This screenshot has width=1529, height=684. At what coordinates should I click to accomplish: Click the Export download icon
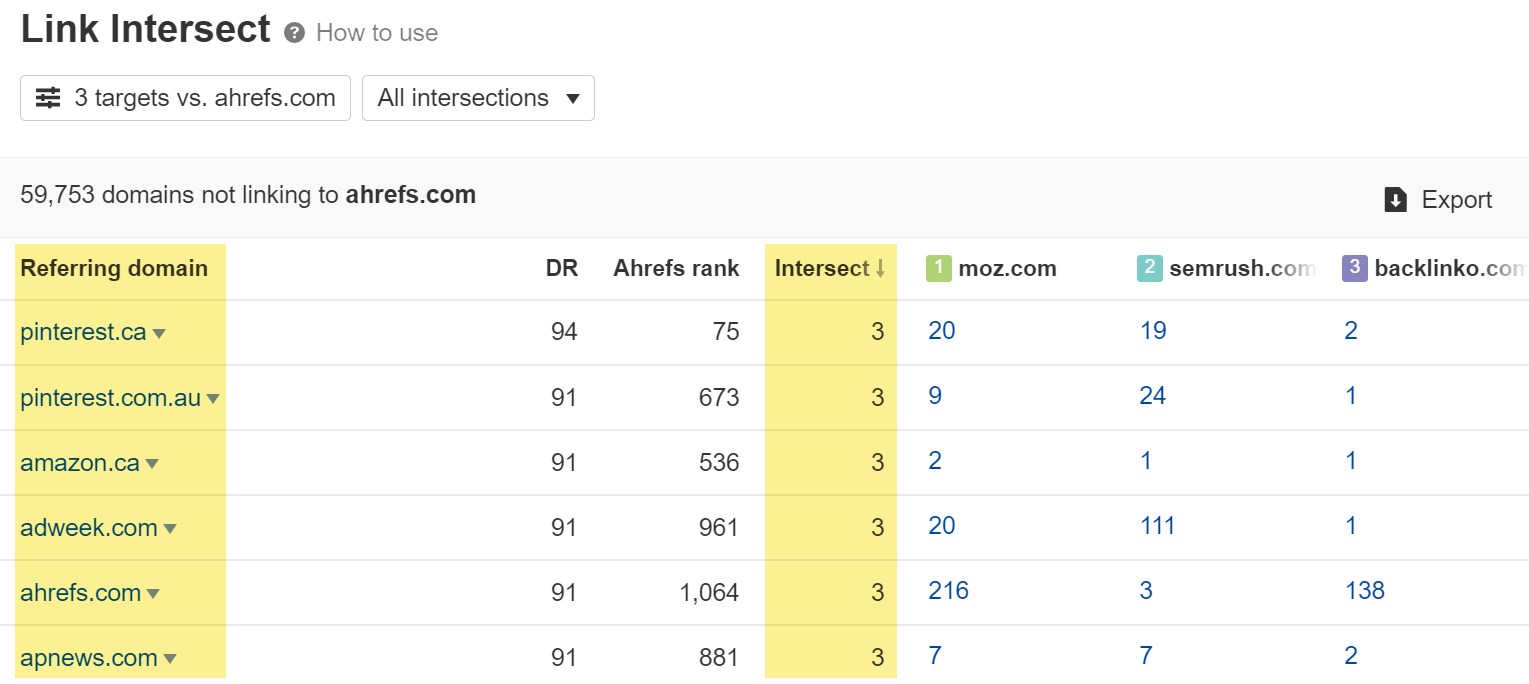click(x=1396, y=199)
